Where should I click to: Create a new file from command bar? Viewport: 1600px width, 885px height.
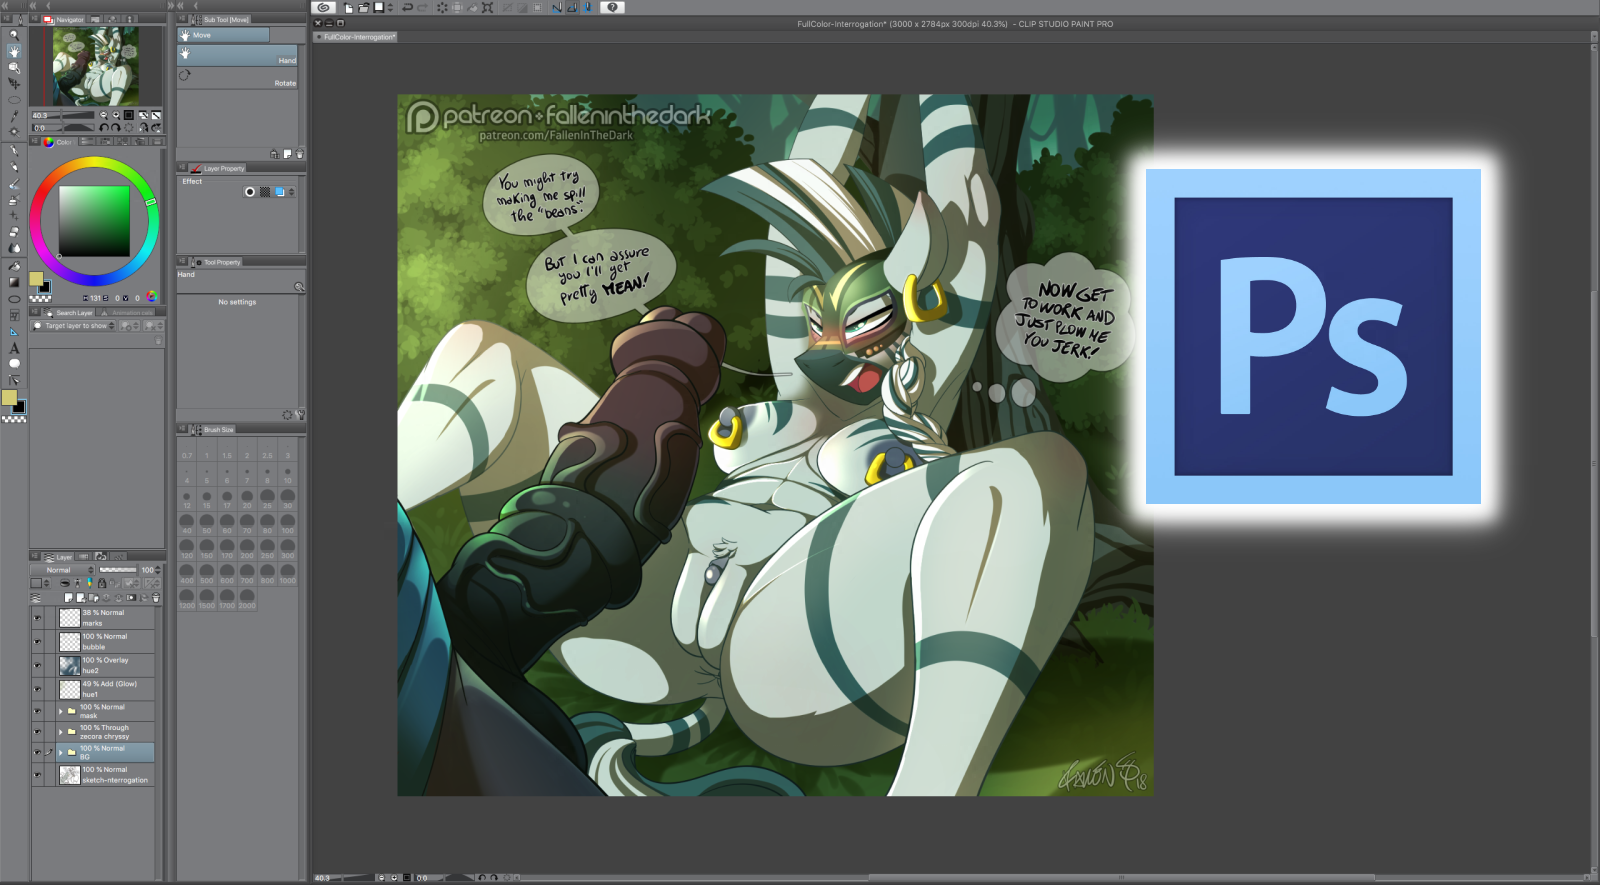pyautogui.click(x=348, y=7)
